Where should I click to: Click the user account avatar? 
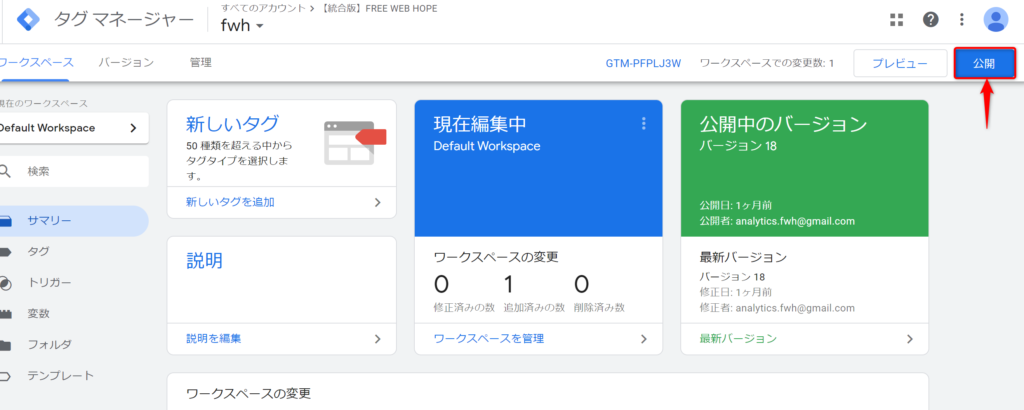click(995, 20)
